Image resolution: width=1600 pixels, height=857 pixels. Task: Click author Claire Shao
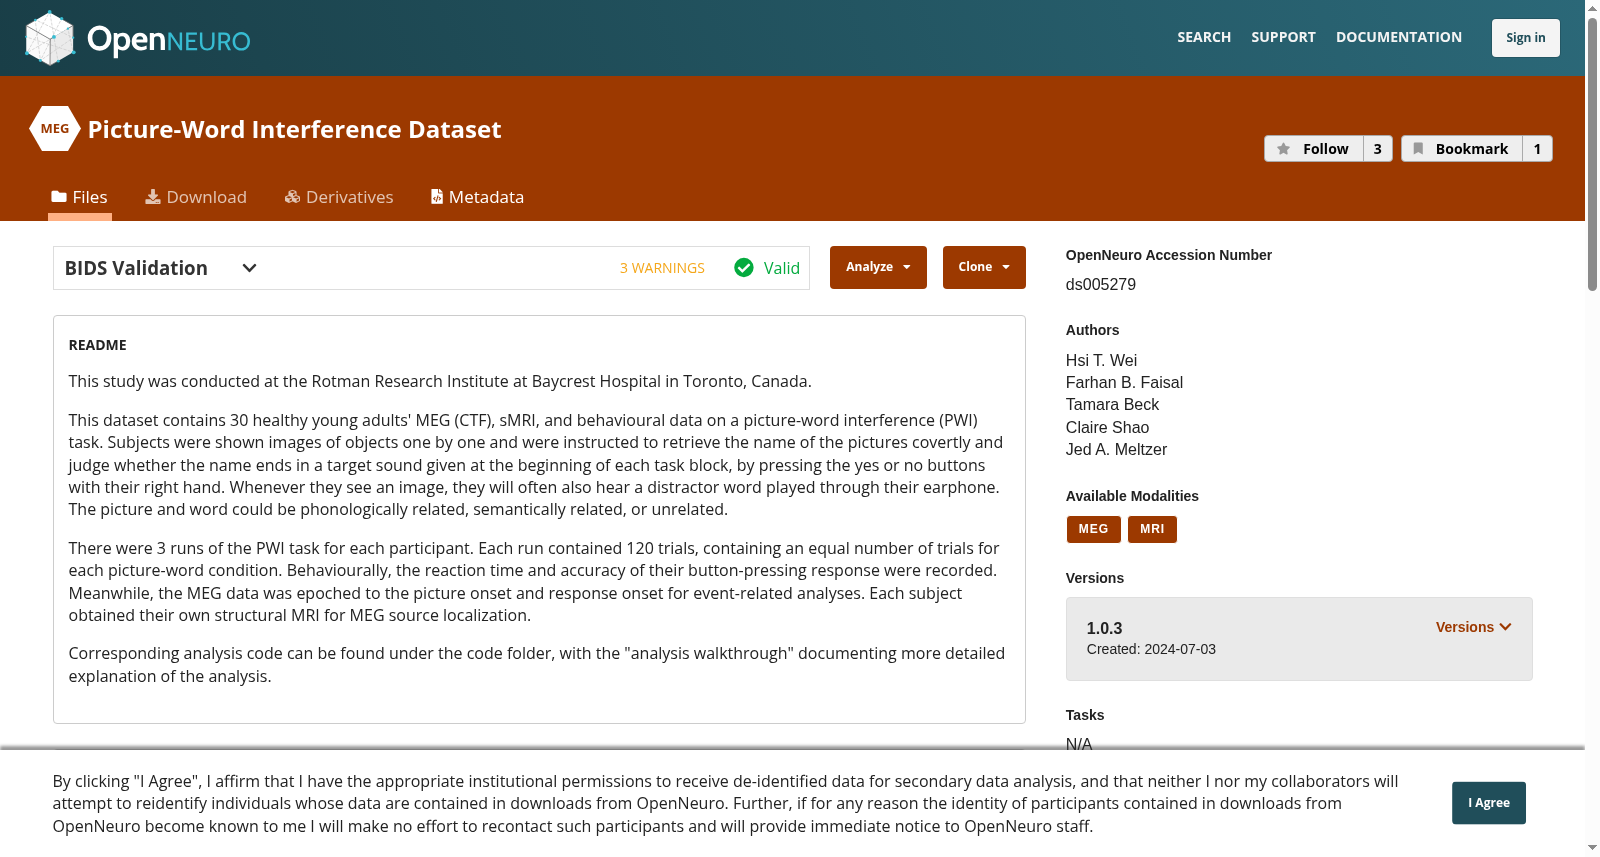1107,427
